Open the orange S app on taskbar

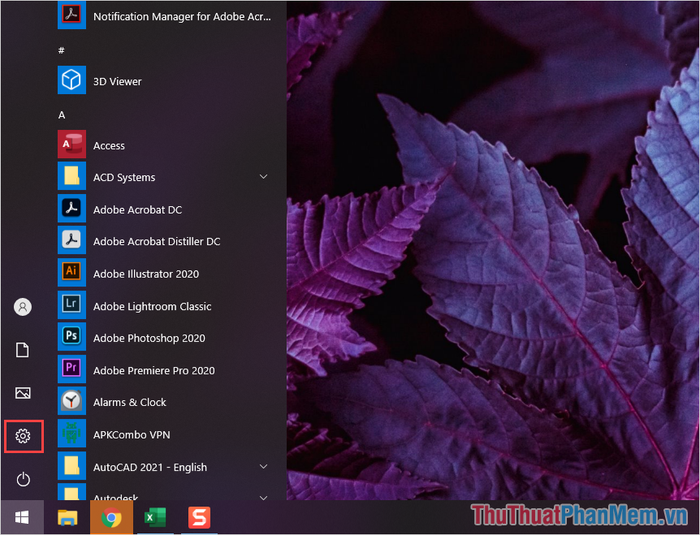pyautogui.click(x=199, y=518)
